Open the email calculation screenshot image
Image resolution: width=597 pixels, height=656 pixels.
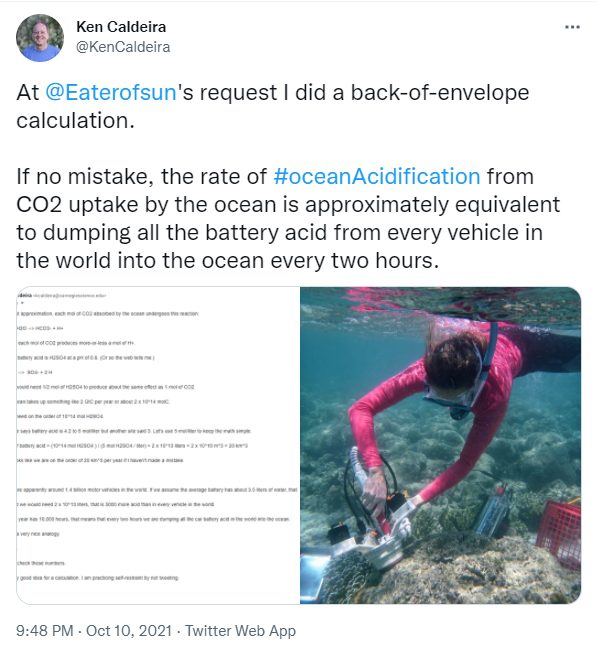coord(158,445)
